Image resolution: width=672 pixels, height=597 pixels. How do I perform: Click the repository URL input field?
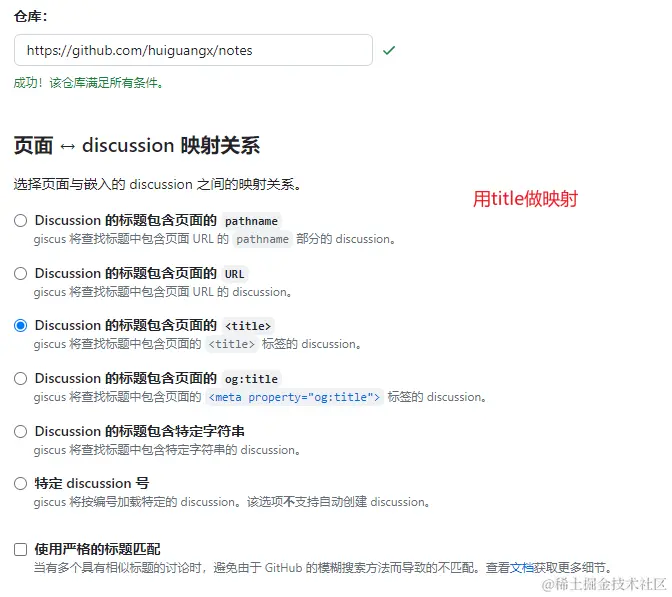tap(193, 50)
